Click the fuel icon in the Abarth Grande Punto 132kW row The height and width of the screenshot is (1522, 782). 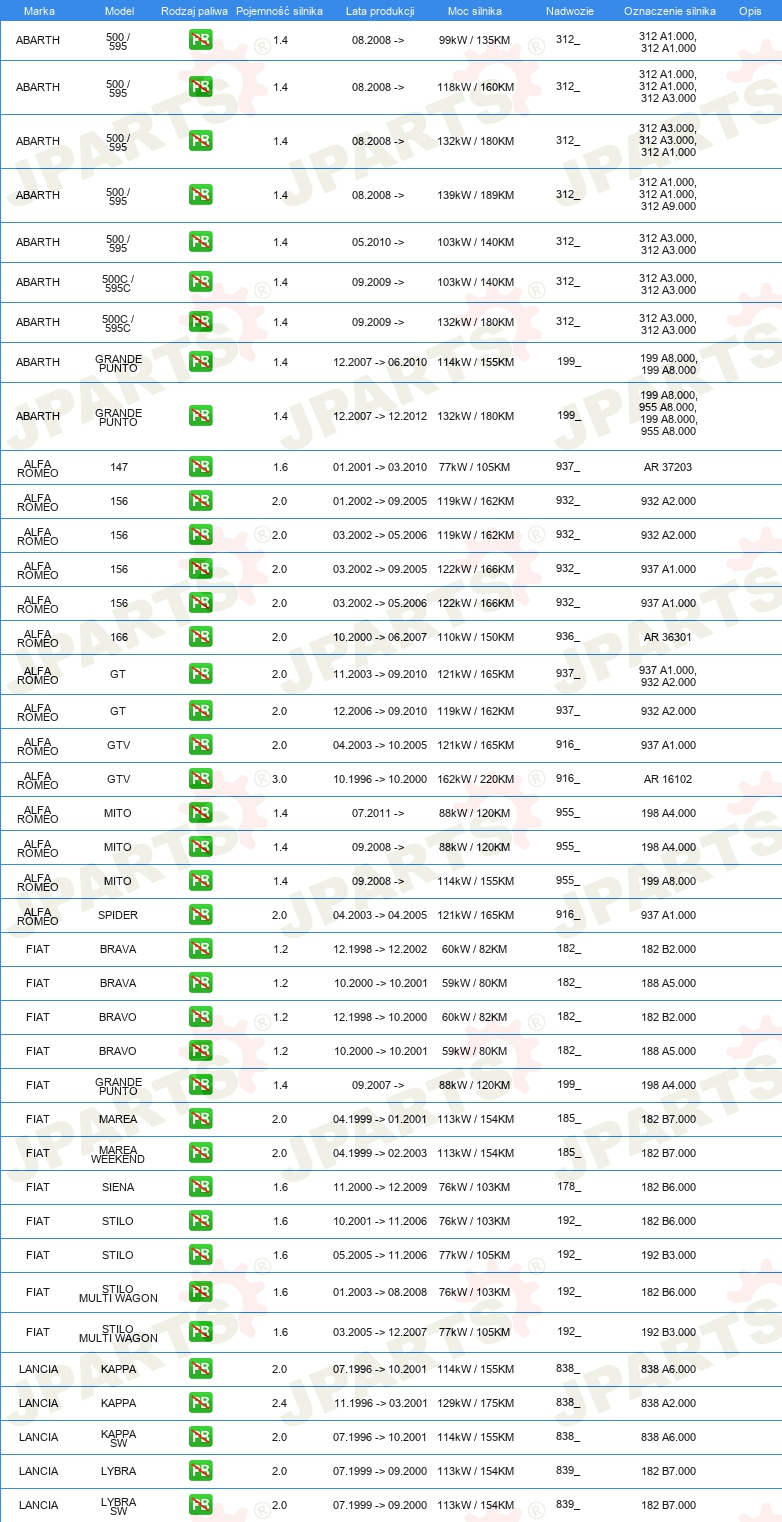tap(200, 416)
